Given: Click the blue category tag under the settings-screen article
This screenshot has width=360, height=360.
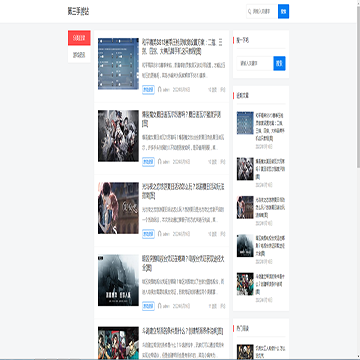Looking at the screenshot, I should point(148,90).
